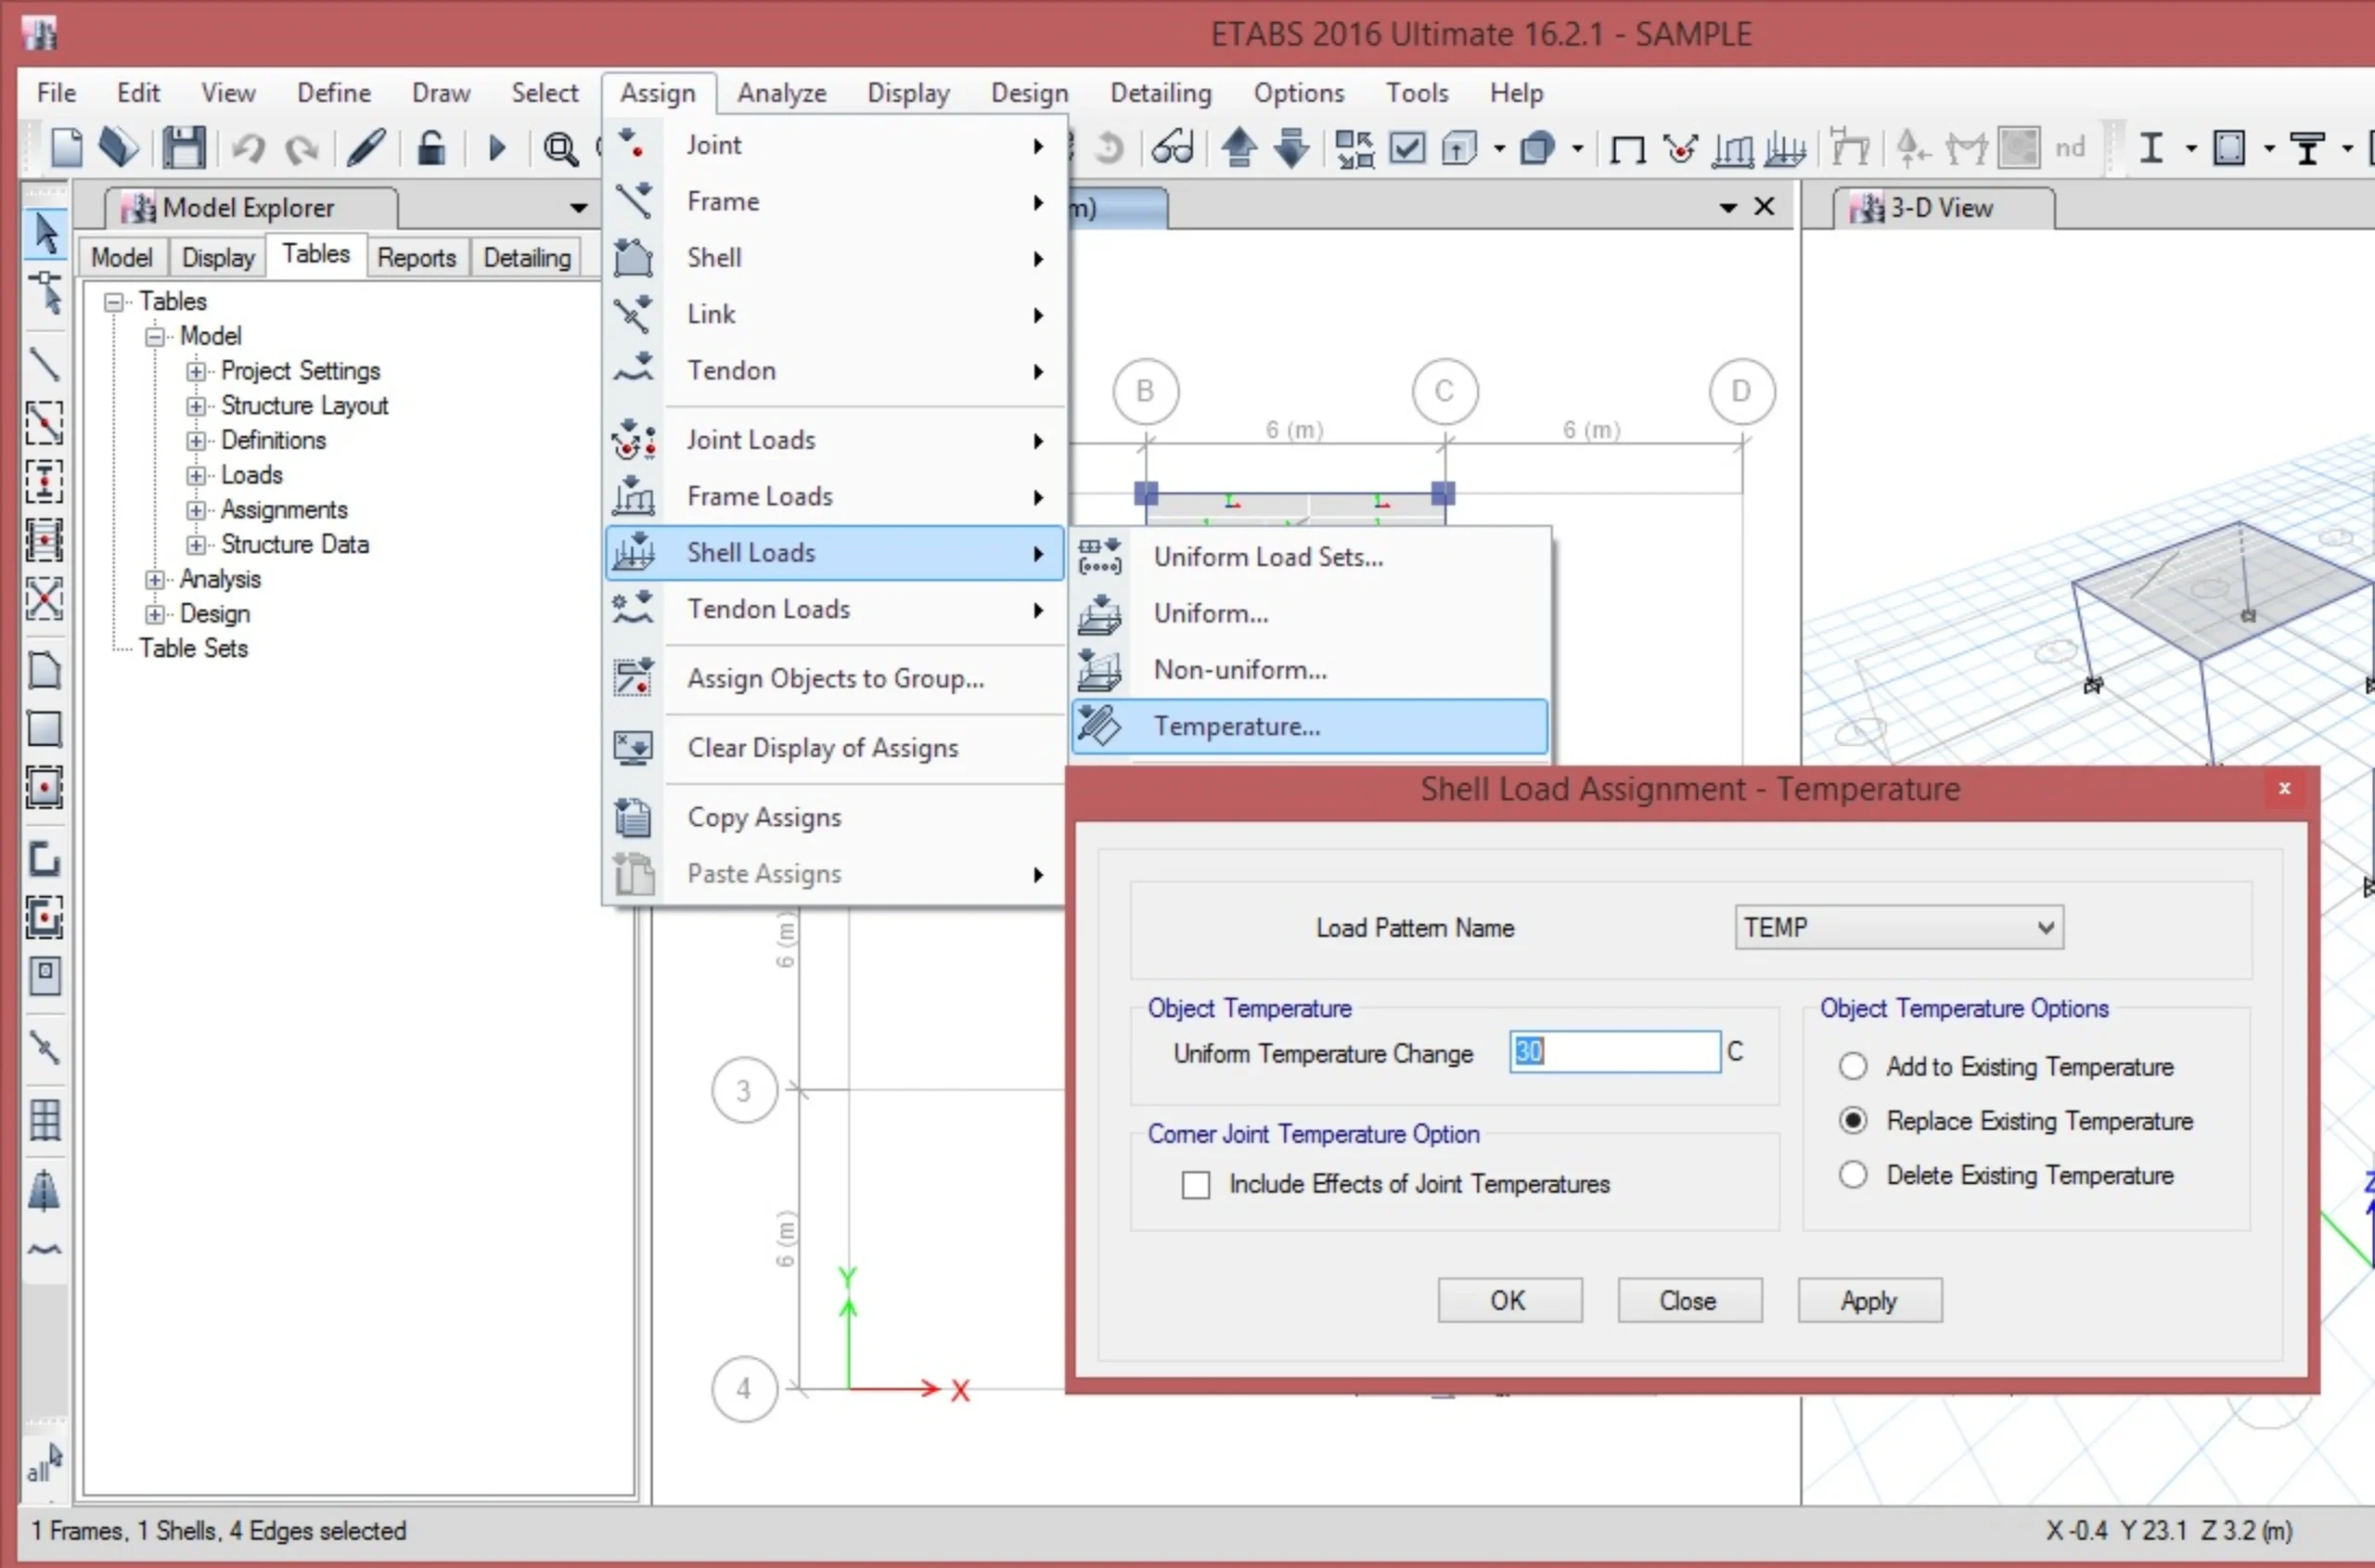The image size is (2375, 1568).
Task: Click the Save model toolbar icon
Action: [x=184, y=148]
